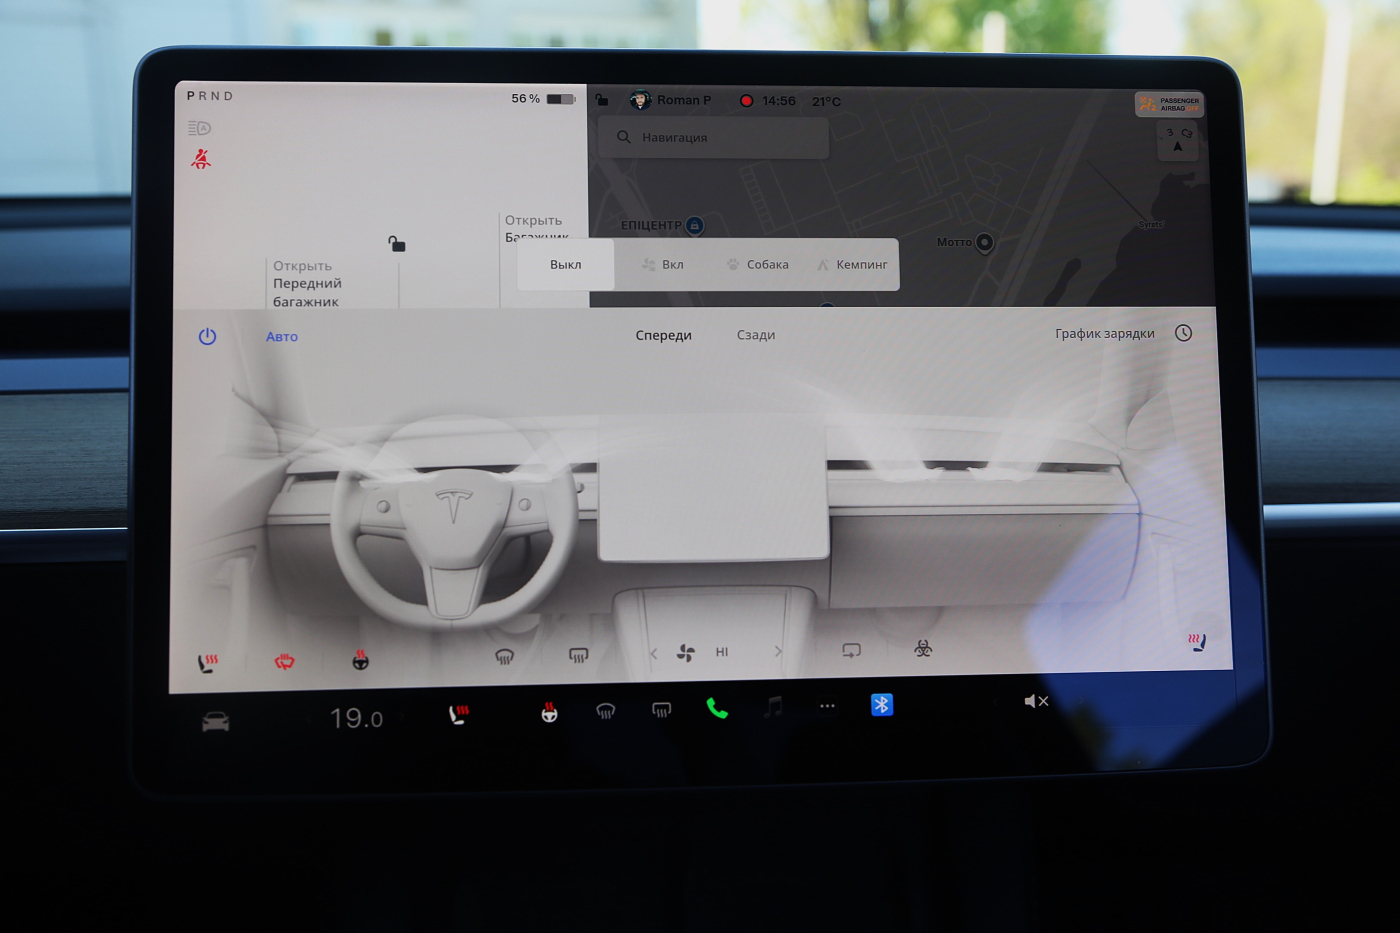Toggle Bioweapon Defense Mode biohazard icon
This screenshot has width=1400, height=933.
[923, 648]
